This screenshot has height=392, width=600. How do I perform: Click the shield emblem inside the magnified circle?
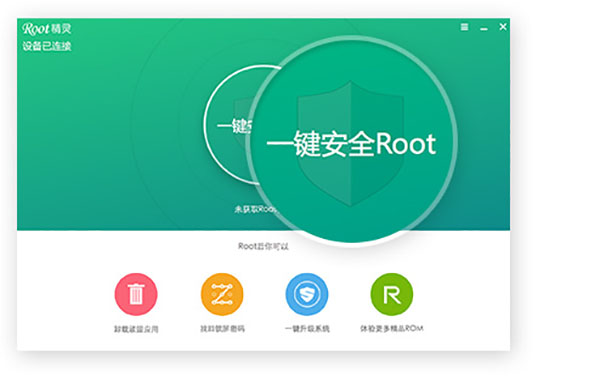[x=351, y=144]
